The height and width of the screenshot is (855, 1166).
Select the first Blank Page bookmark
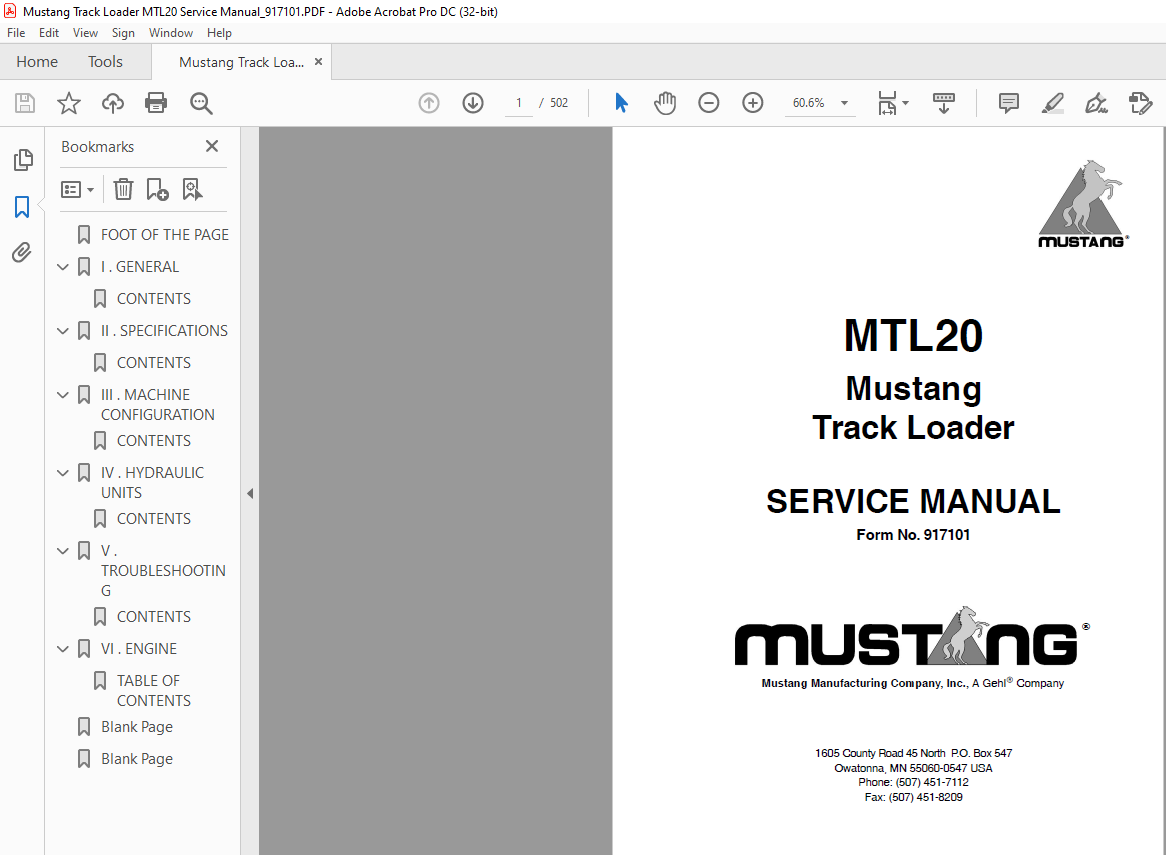pyautogui.click(x=137, y=726)
